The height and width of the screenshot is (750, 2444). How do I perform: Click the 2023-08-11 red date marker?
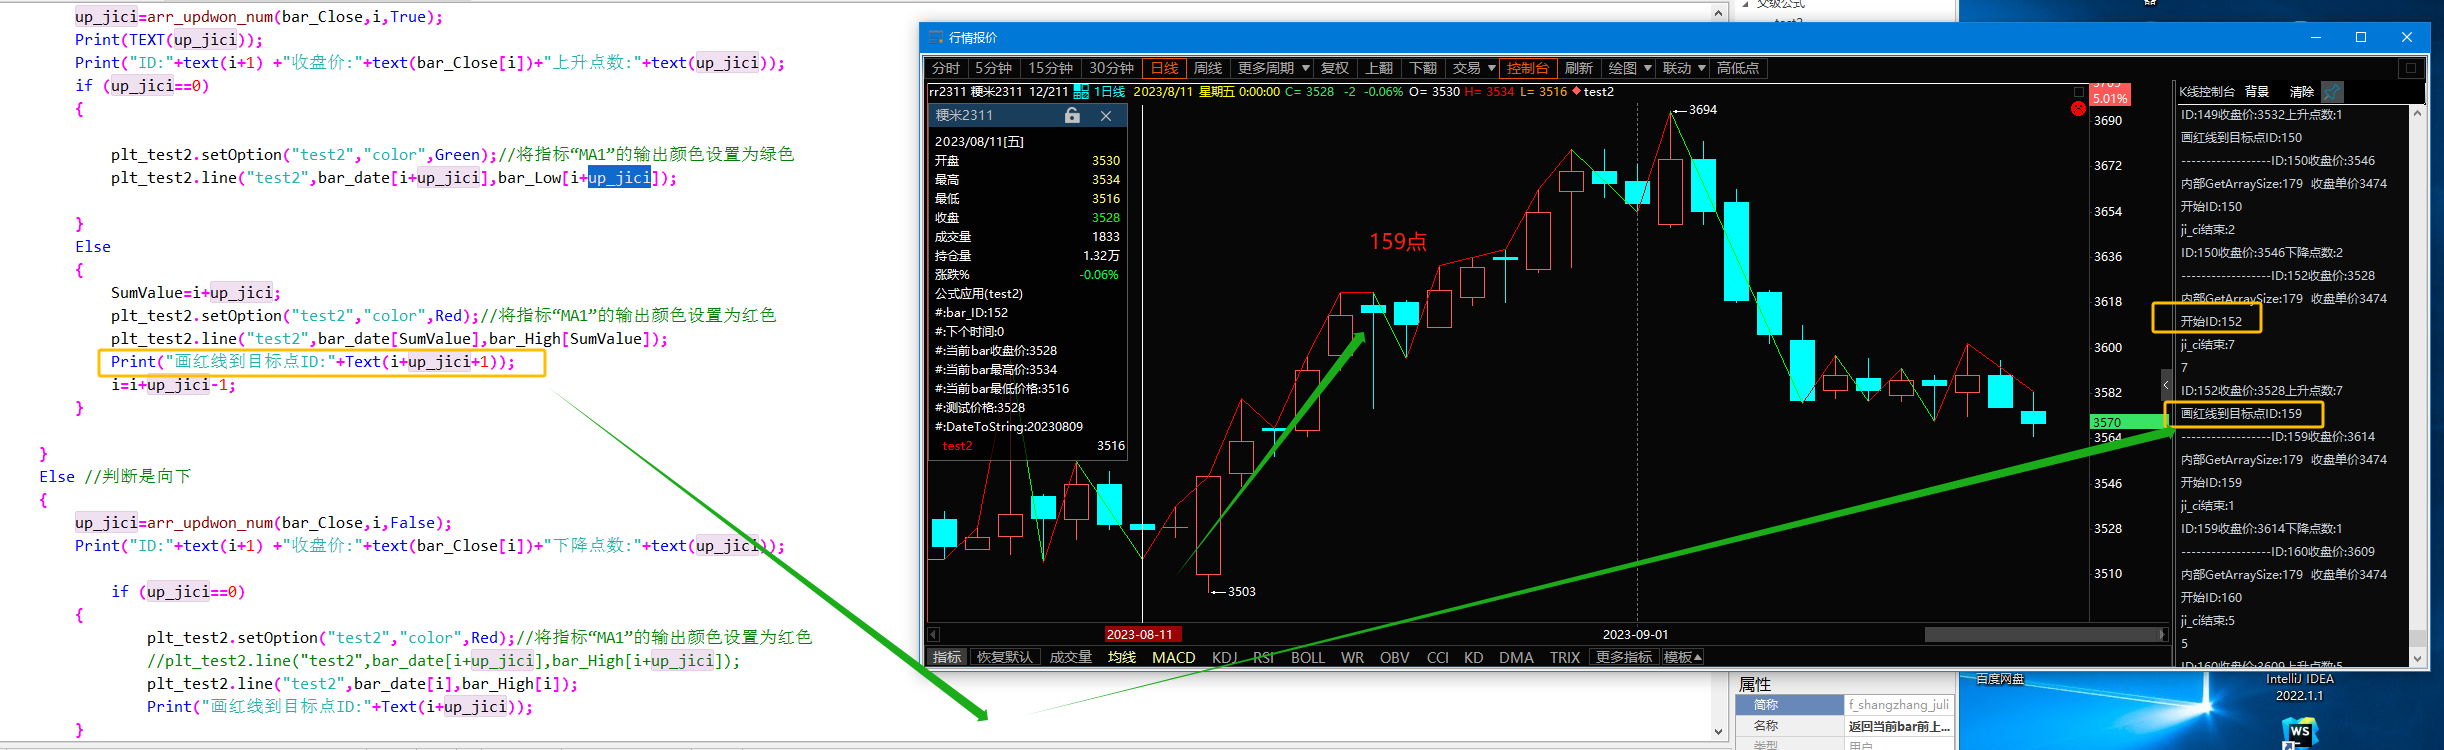1143,634
